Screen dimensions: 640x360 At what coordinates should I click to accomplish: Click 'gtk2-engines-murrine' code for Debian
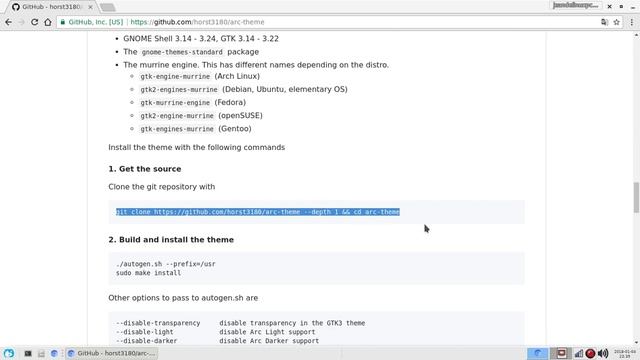[179, 89]
